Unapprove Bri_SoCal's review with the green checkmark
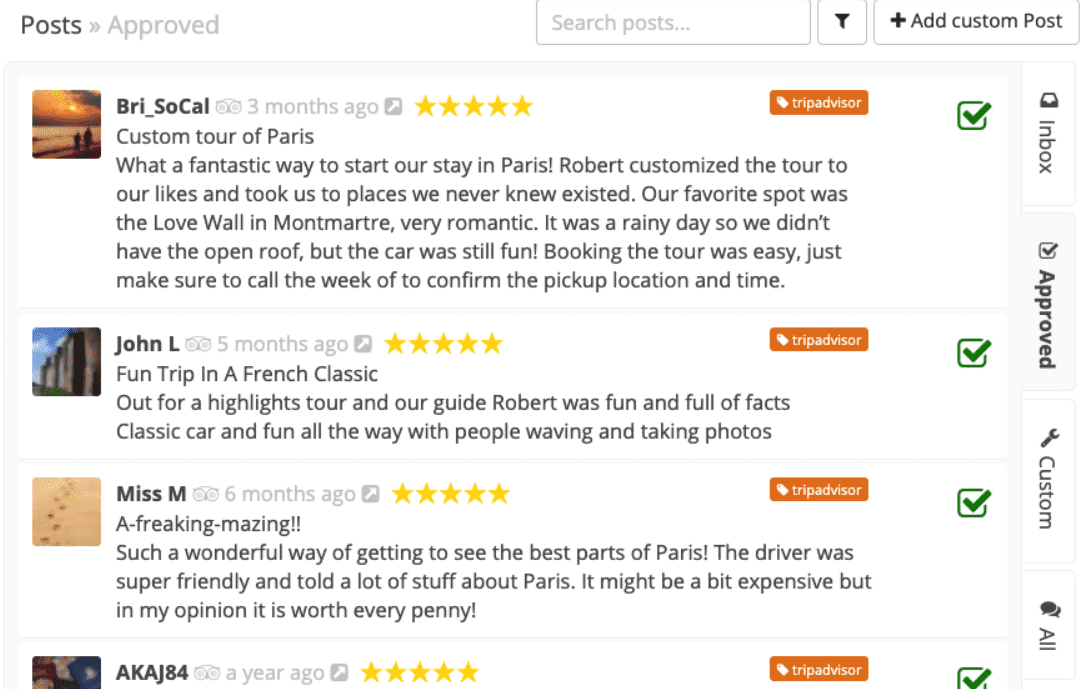The image size is (1084, 689). (973, 115)
